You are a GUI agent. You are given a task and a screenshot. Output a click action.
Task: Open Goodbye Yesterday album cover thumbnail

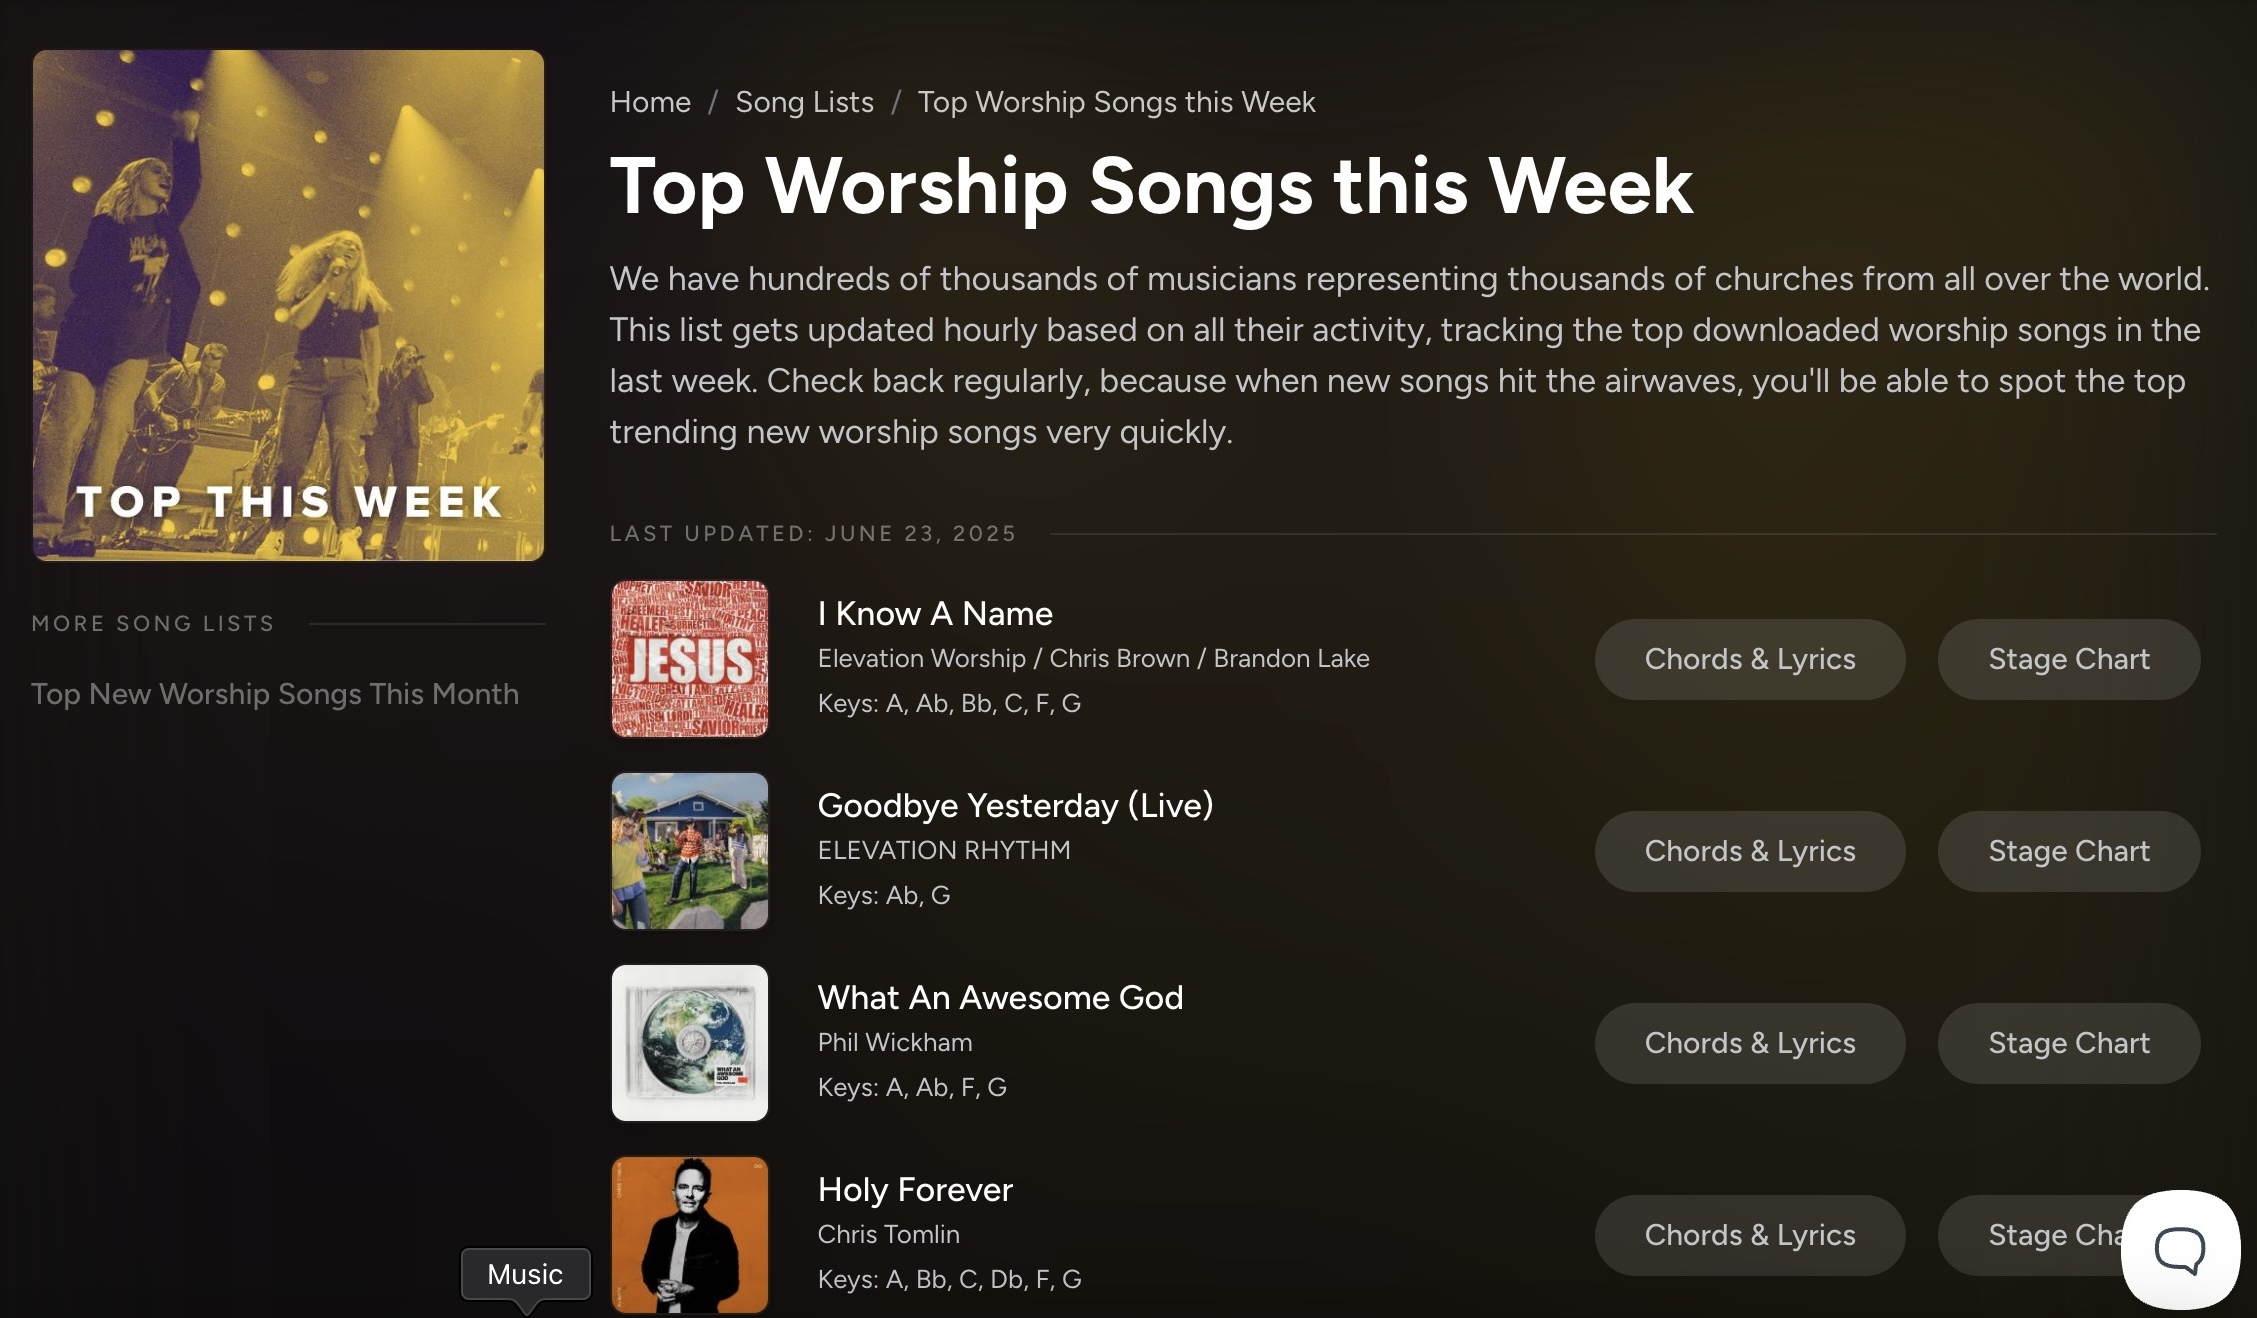(x=690, y=851)
